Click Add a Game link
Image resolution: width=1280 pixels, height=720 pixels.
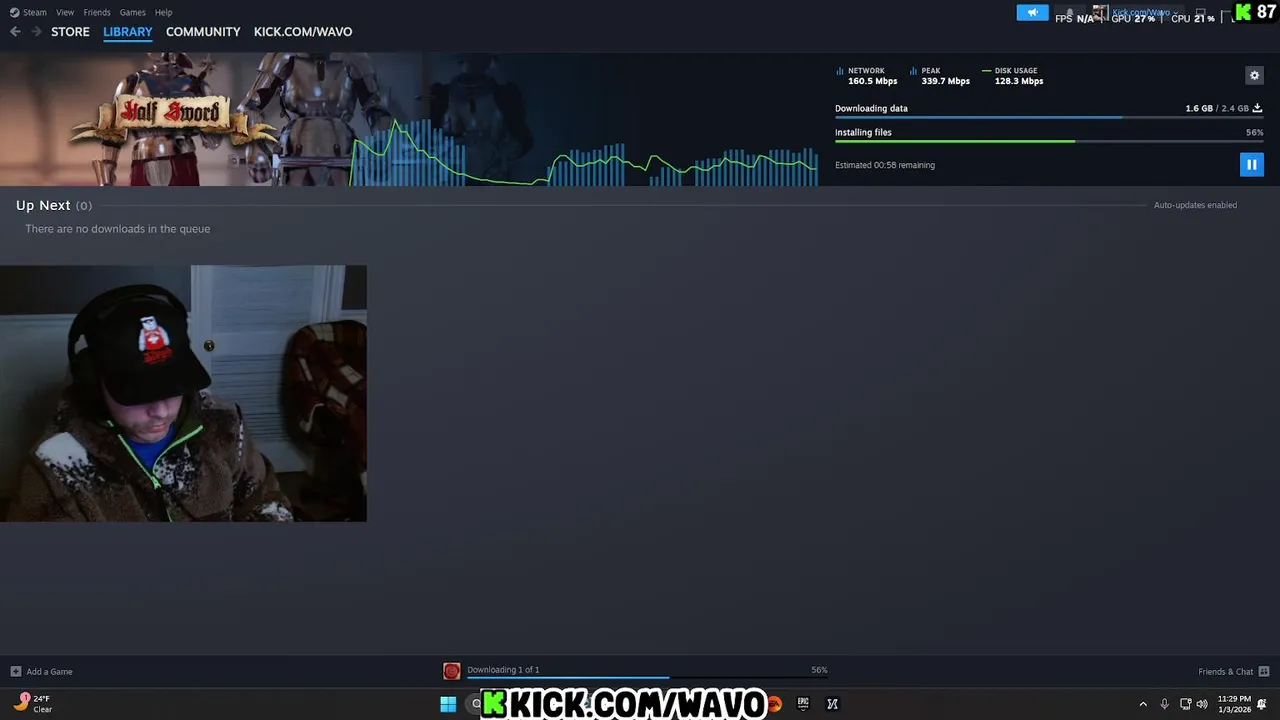pyautogui.click(x=49, y=671)
